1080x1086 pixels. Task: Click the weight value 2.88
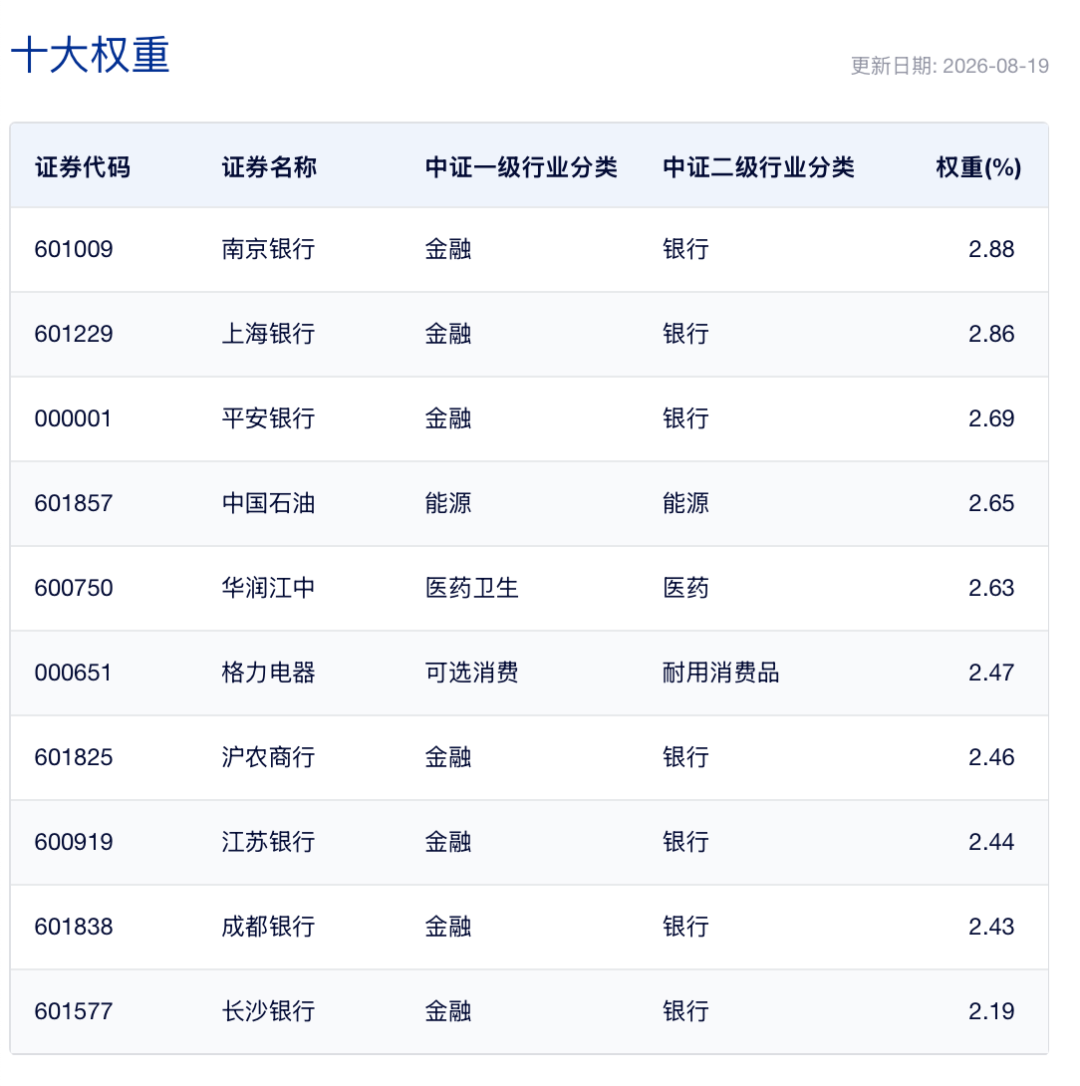click(991, 249)
